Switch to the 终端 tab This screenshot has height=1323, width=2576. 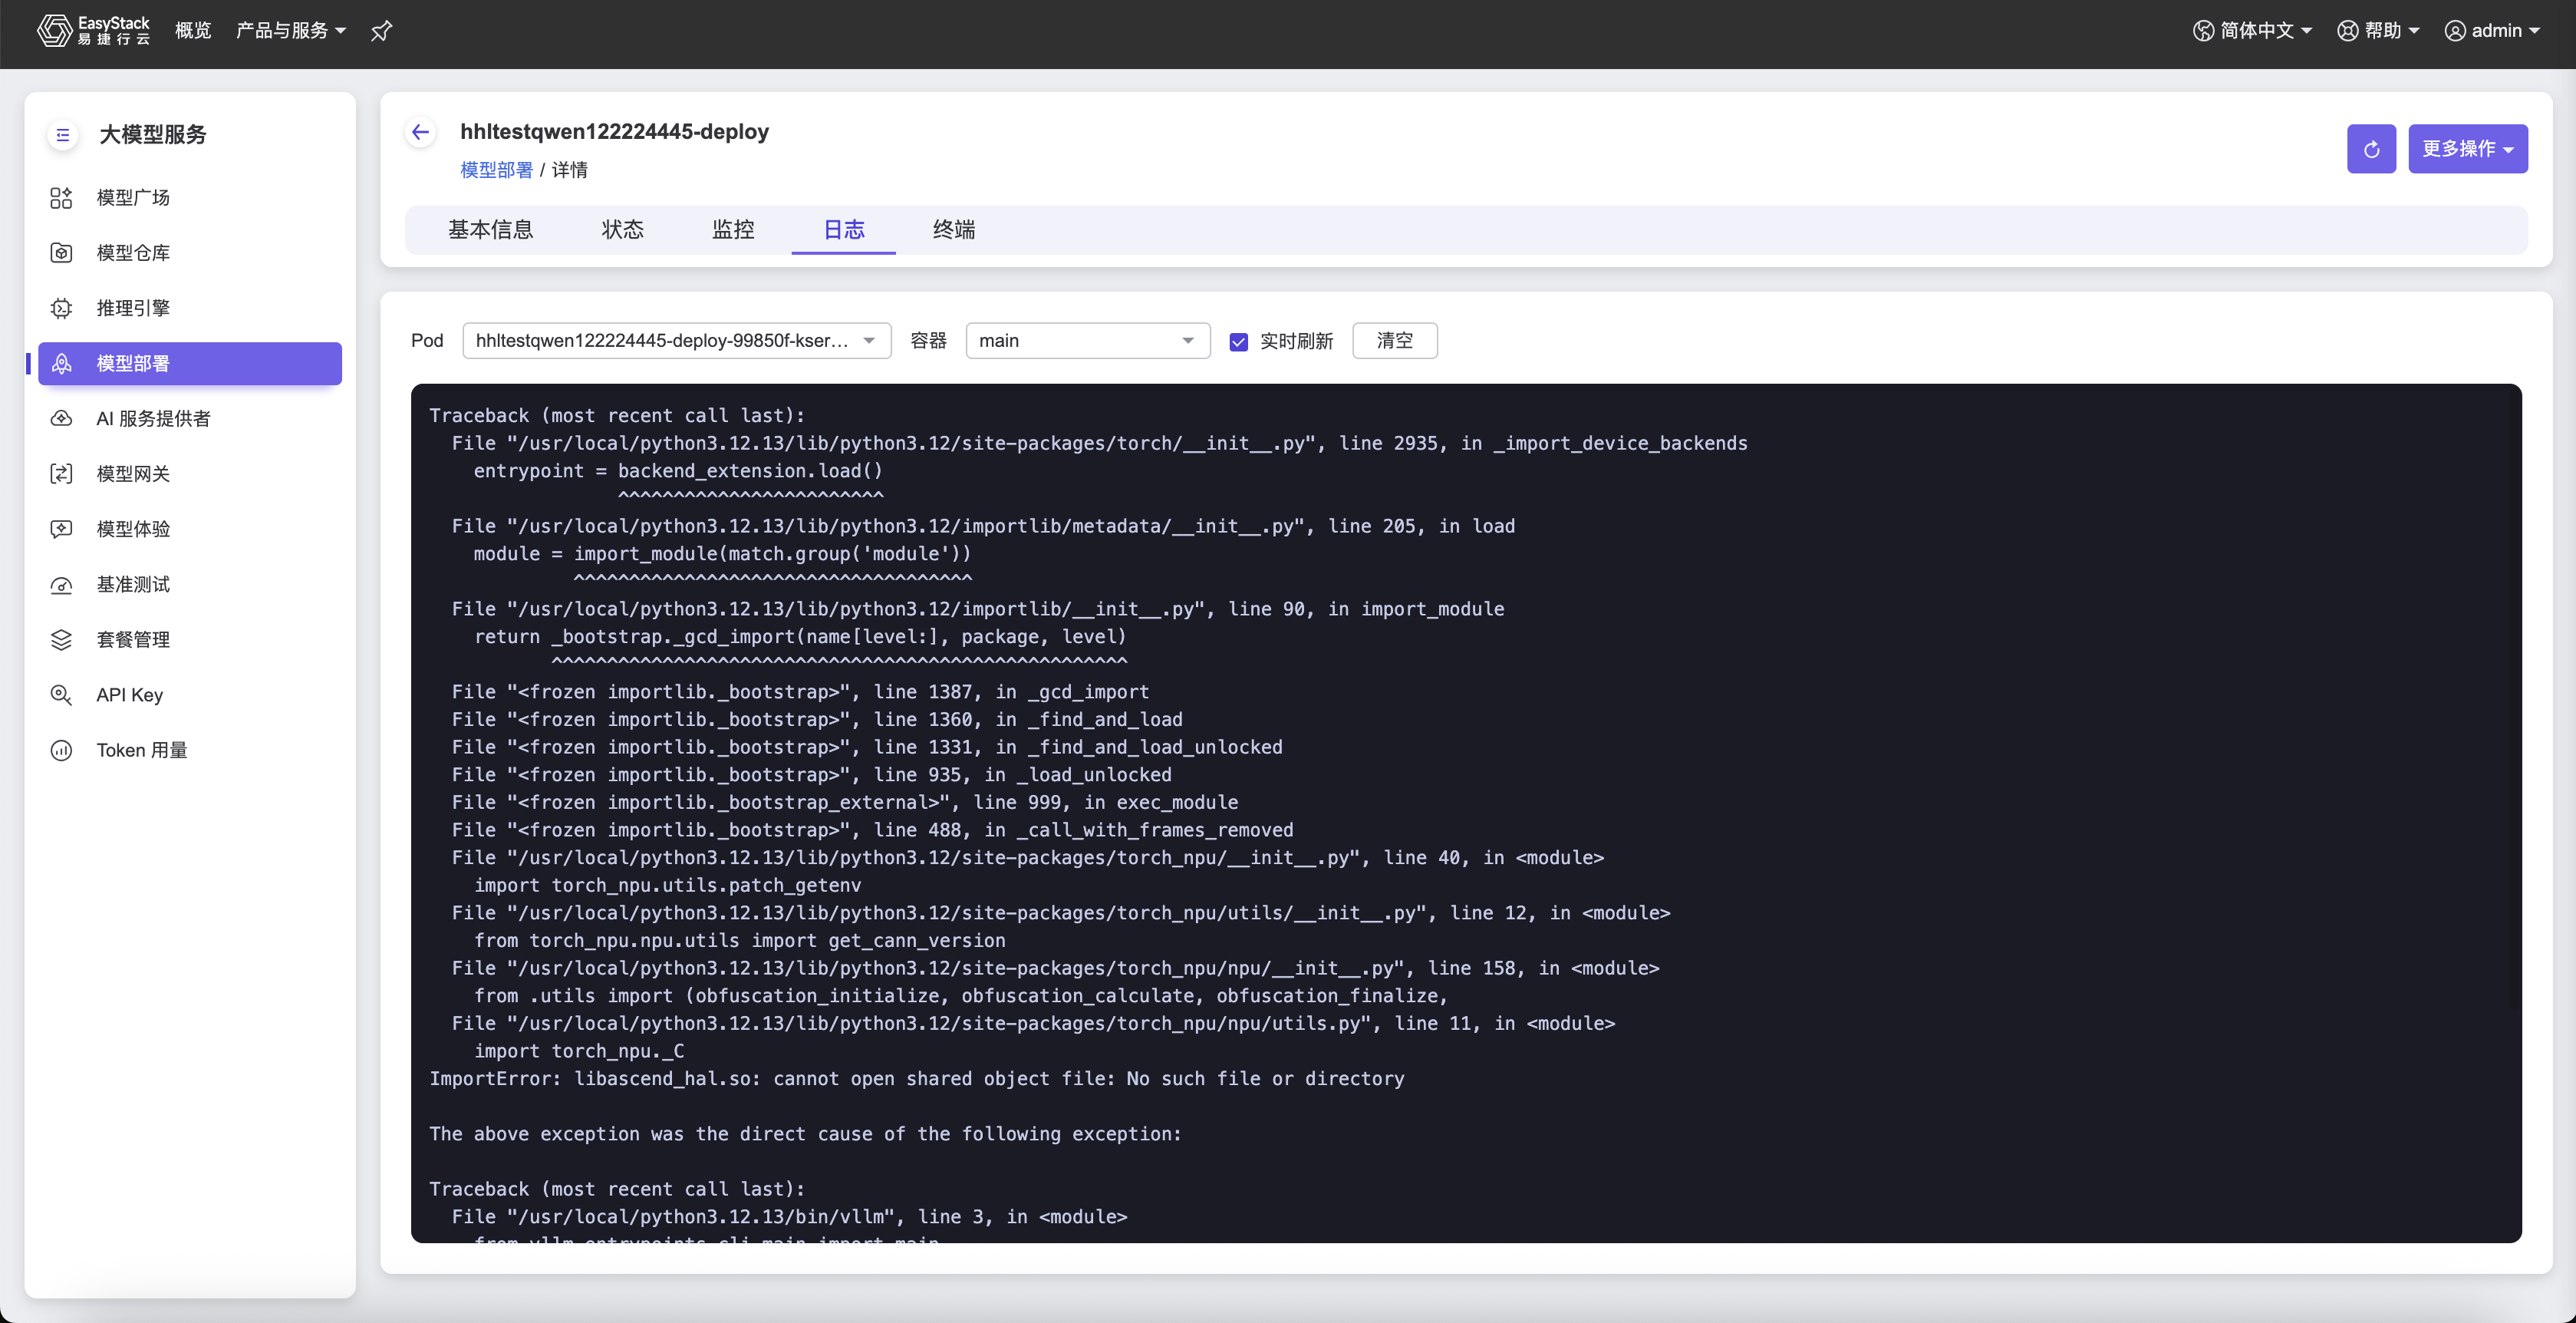[x=953, y=230]
